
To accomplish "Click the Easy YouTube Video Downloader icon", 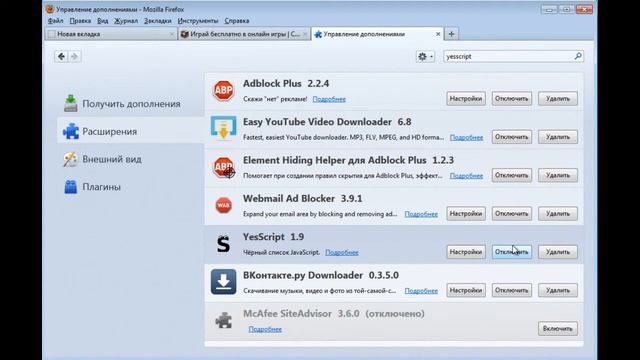I will pos(223,128).
